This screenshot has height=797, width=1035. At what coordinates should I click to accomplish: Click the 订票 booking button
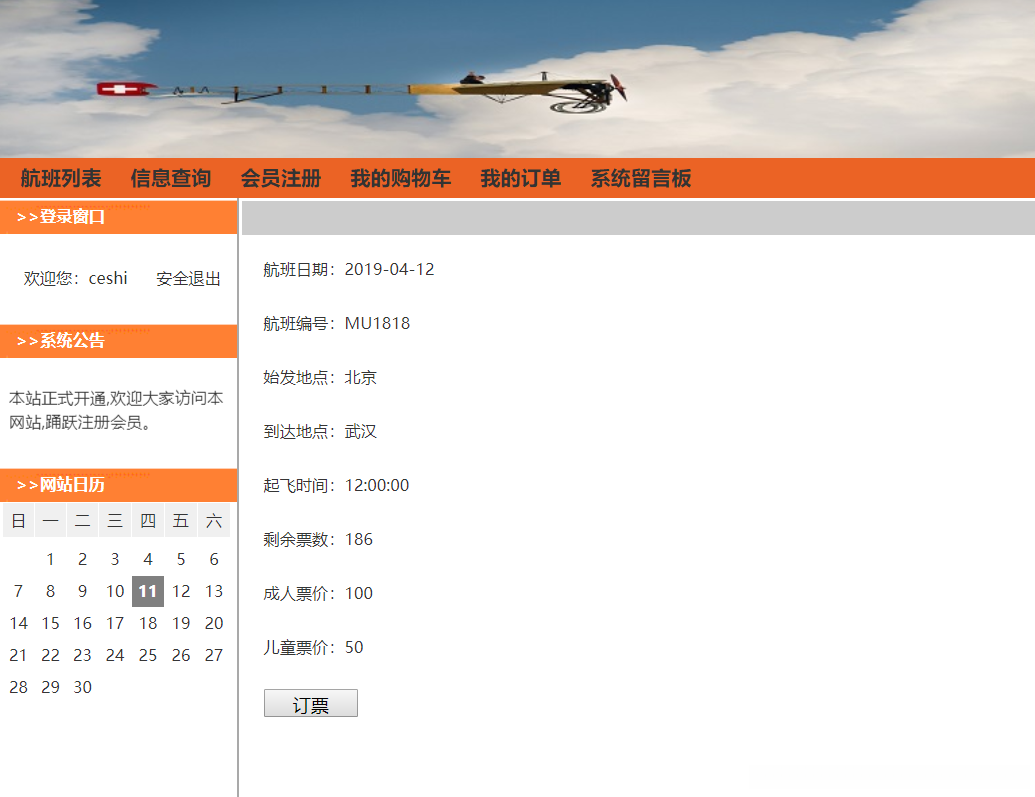pyautogui.click(x=311, y=703)
